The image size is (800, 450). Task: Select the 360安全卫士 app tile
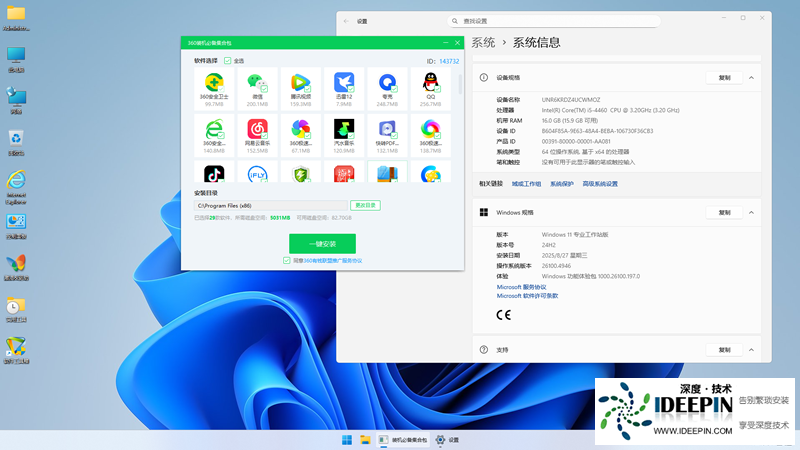tap(214, 89)
